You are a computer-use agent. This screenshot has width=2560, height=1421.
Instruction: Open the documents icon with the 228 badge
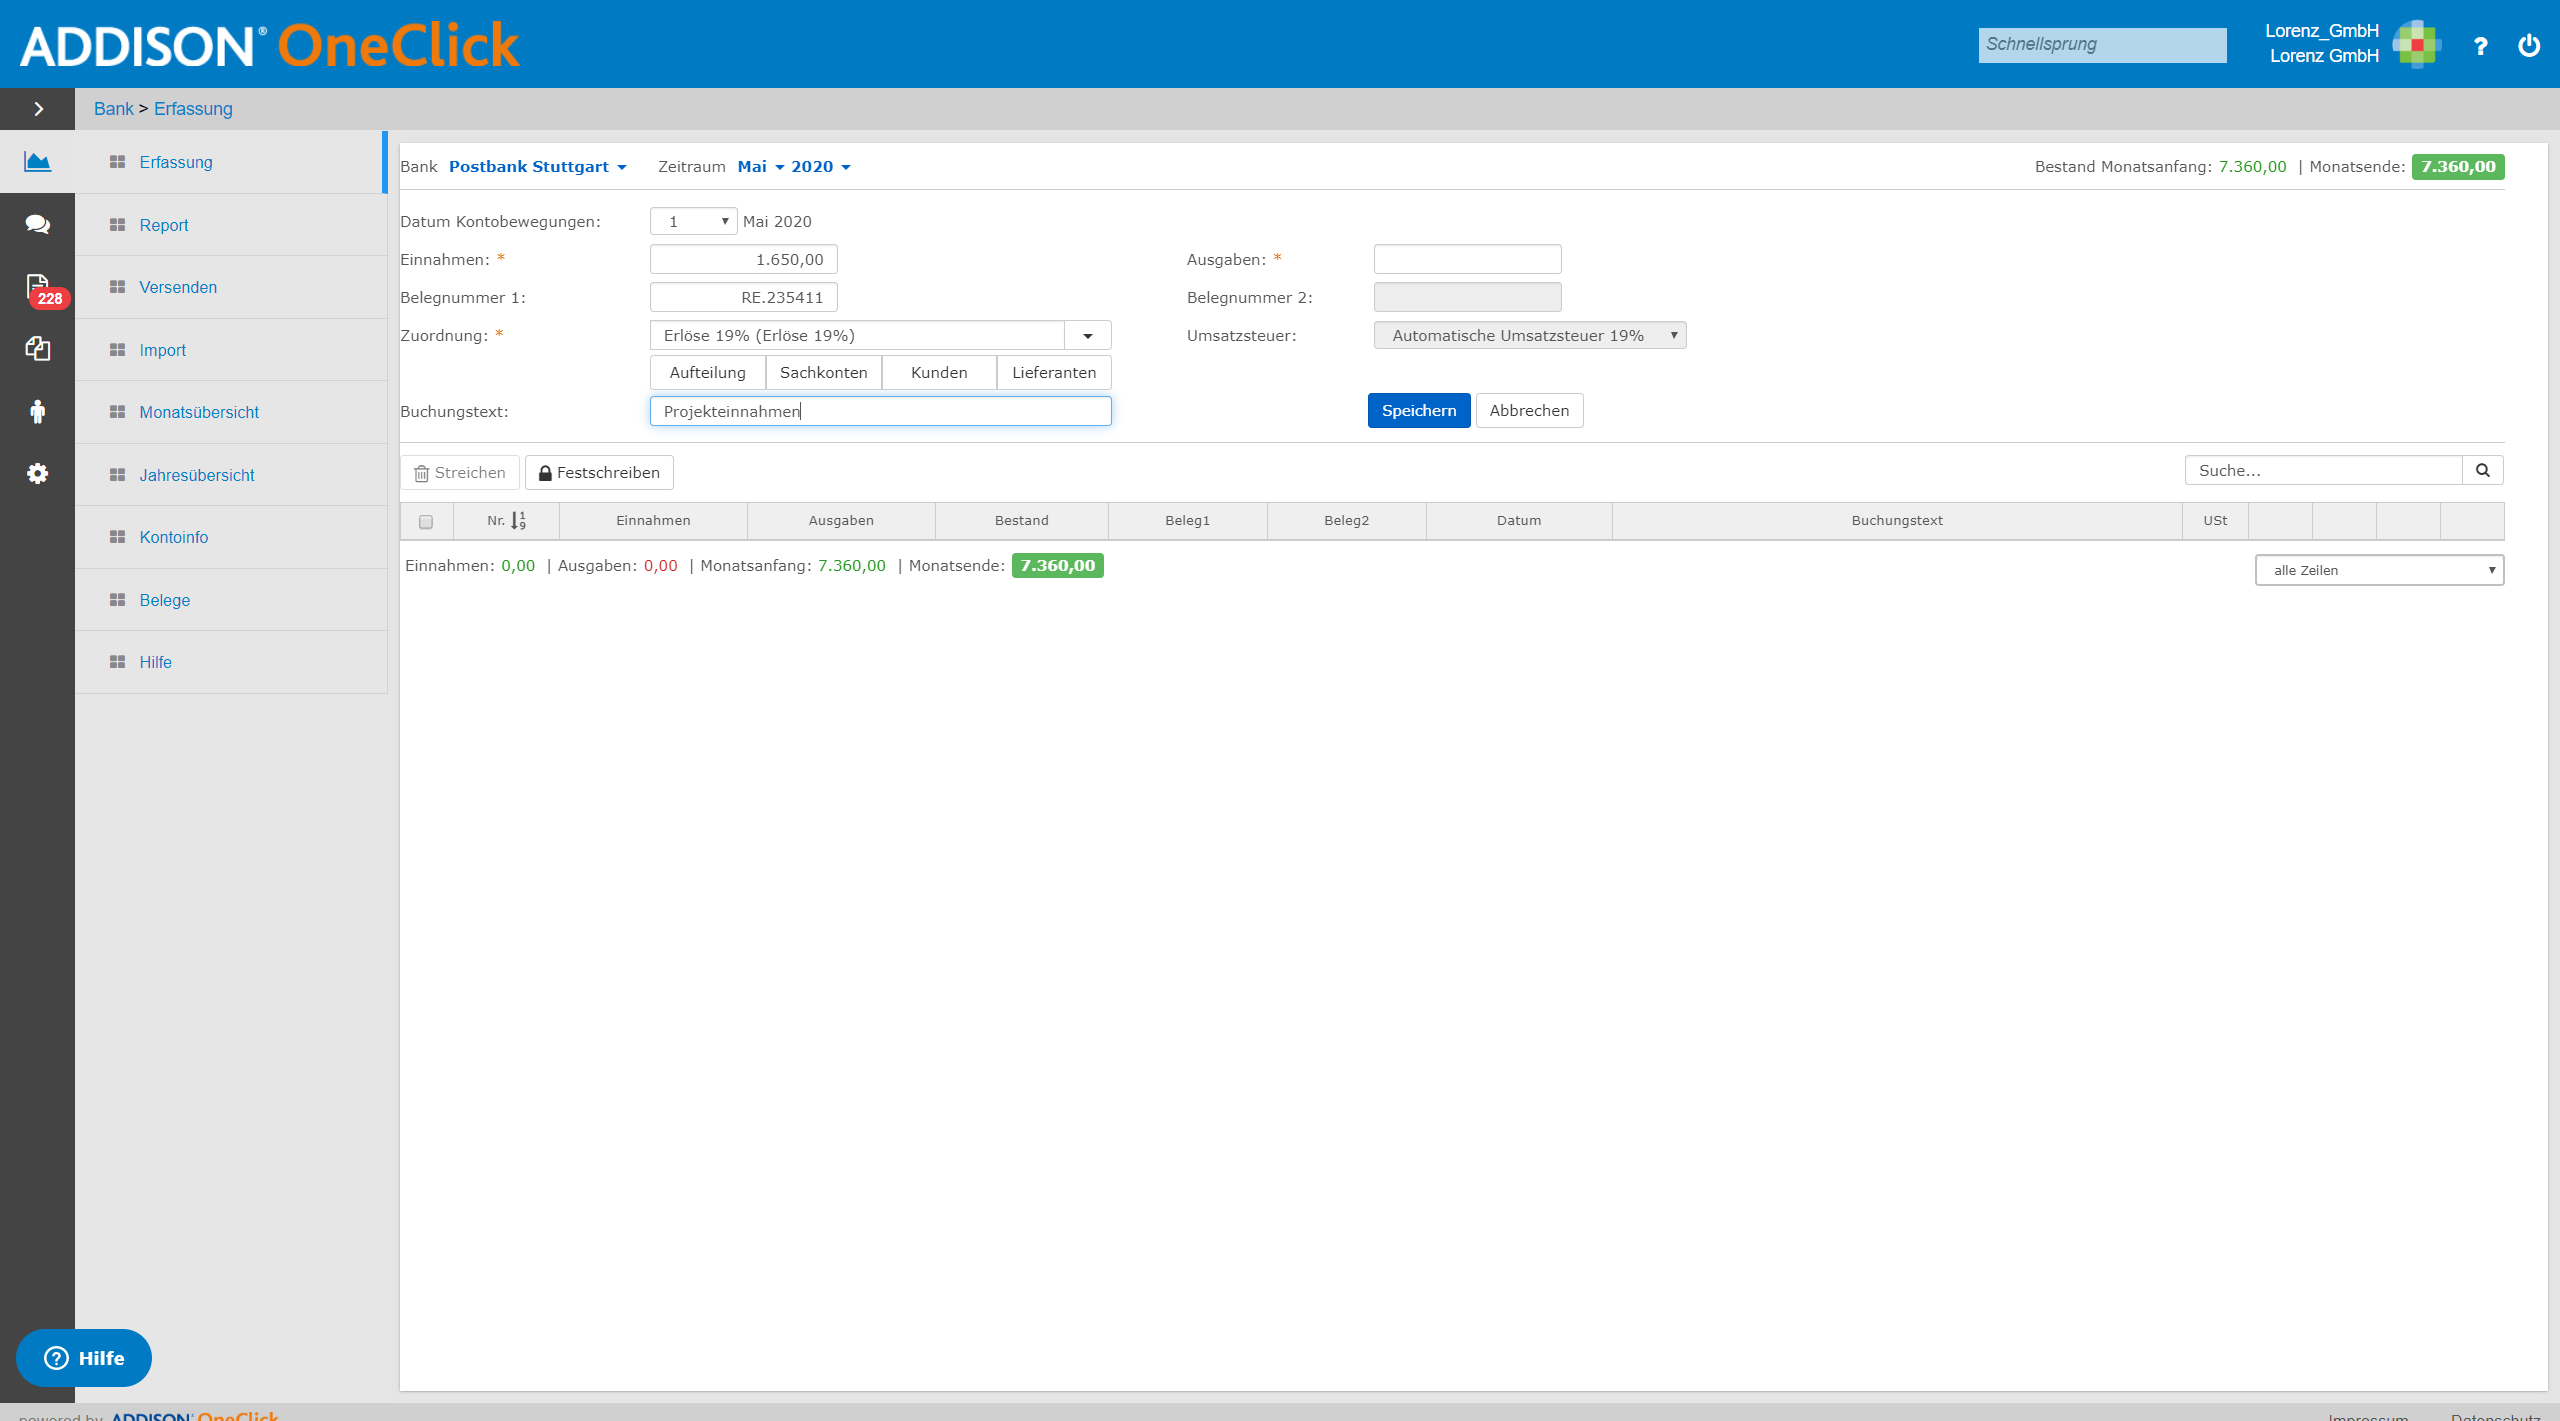tap(38, 288)
